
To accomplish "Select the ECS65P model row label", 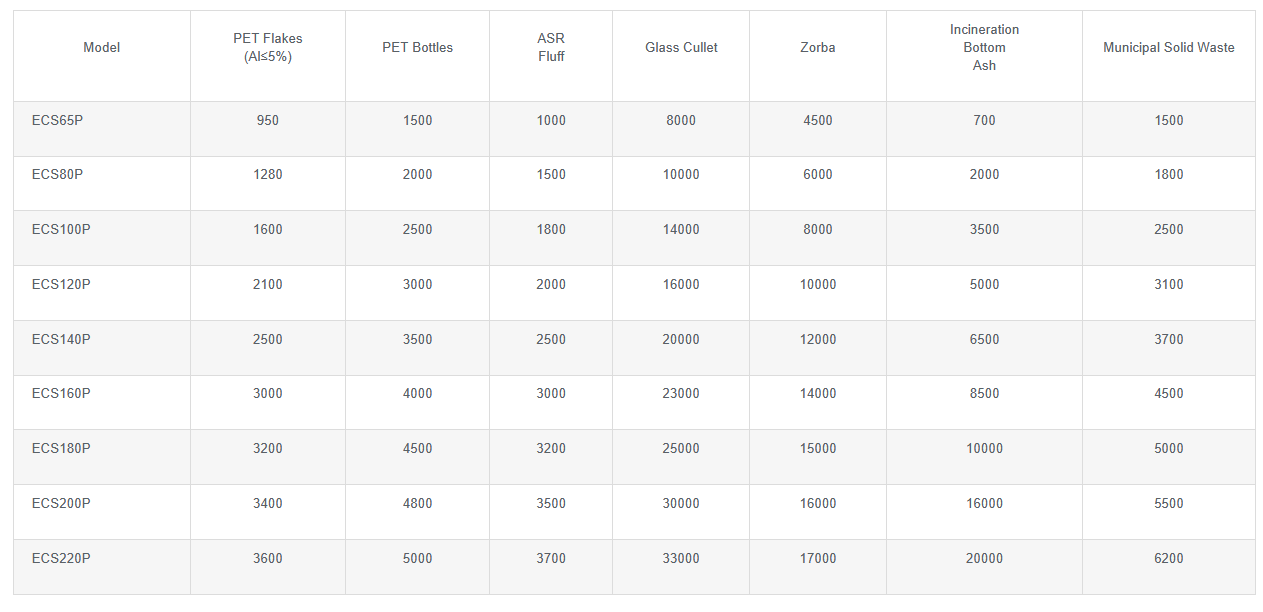I will coord(58,120).
